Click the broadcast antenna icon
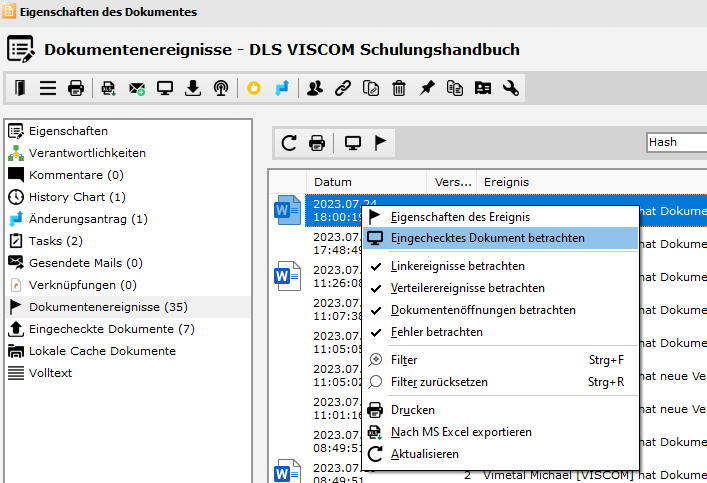This screenshot has height=483, width=707. [220, 87]
